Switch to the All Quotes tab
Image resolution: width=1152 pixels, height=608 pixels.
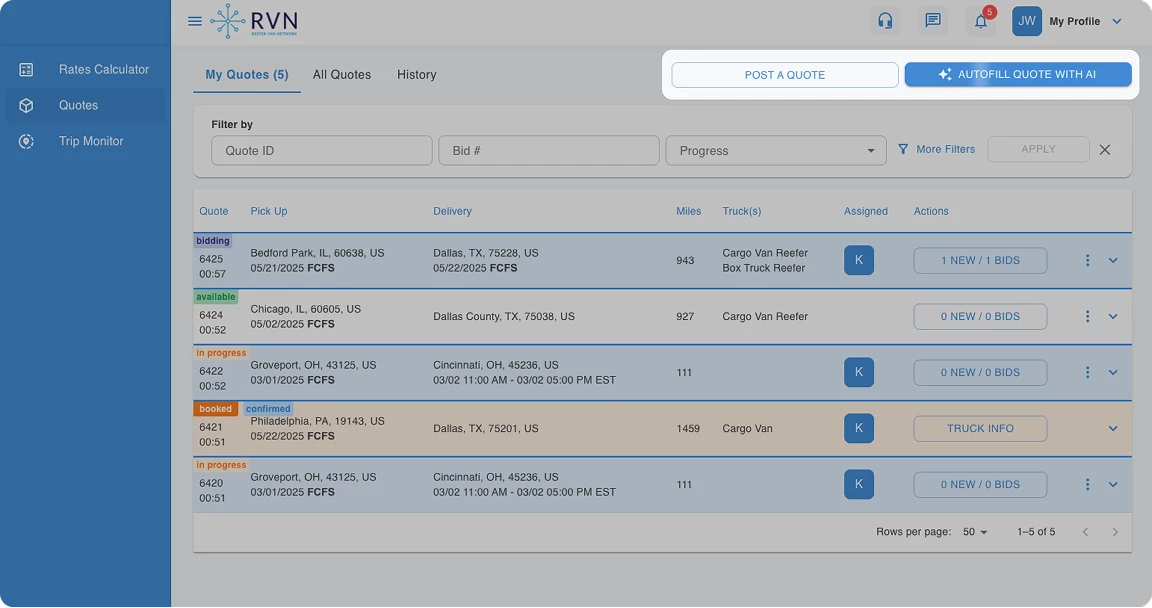(342, 75)
